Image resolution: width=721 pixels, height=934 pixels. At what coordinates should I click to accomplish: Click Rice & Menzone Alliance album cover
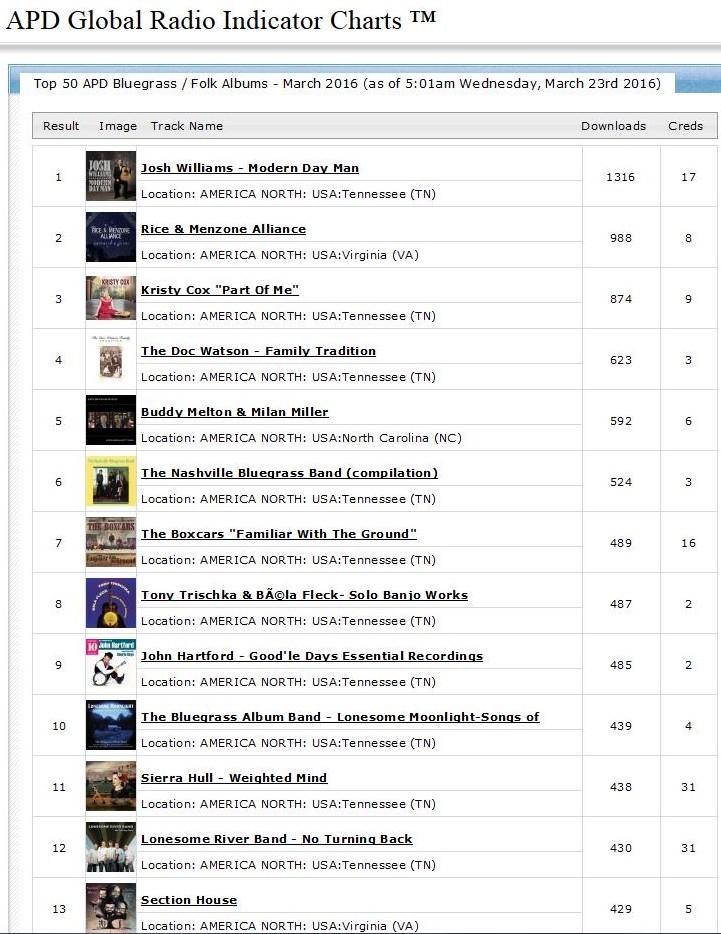pos(111,237)
